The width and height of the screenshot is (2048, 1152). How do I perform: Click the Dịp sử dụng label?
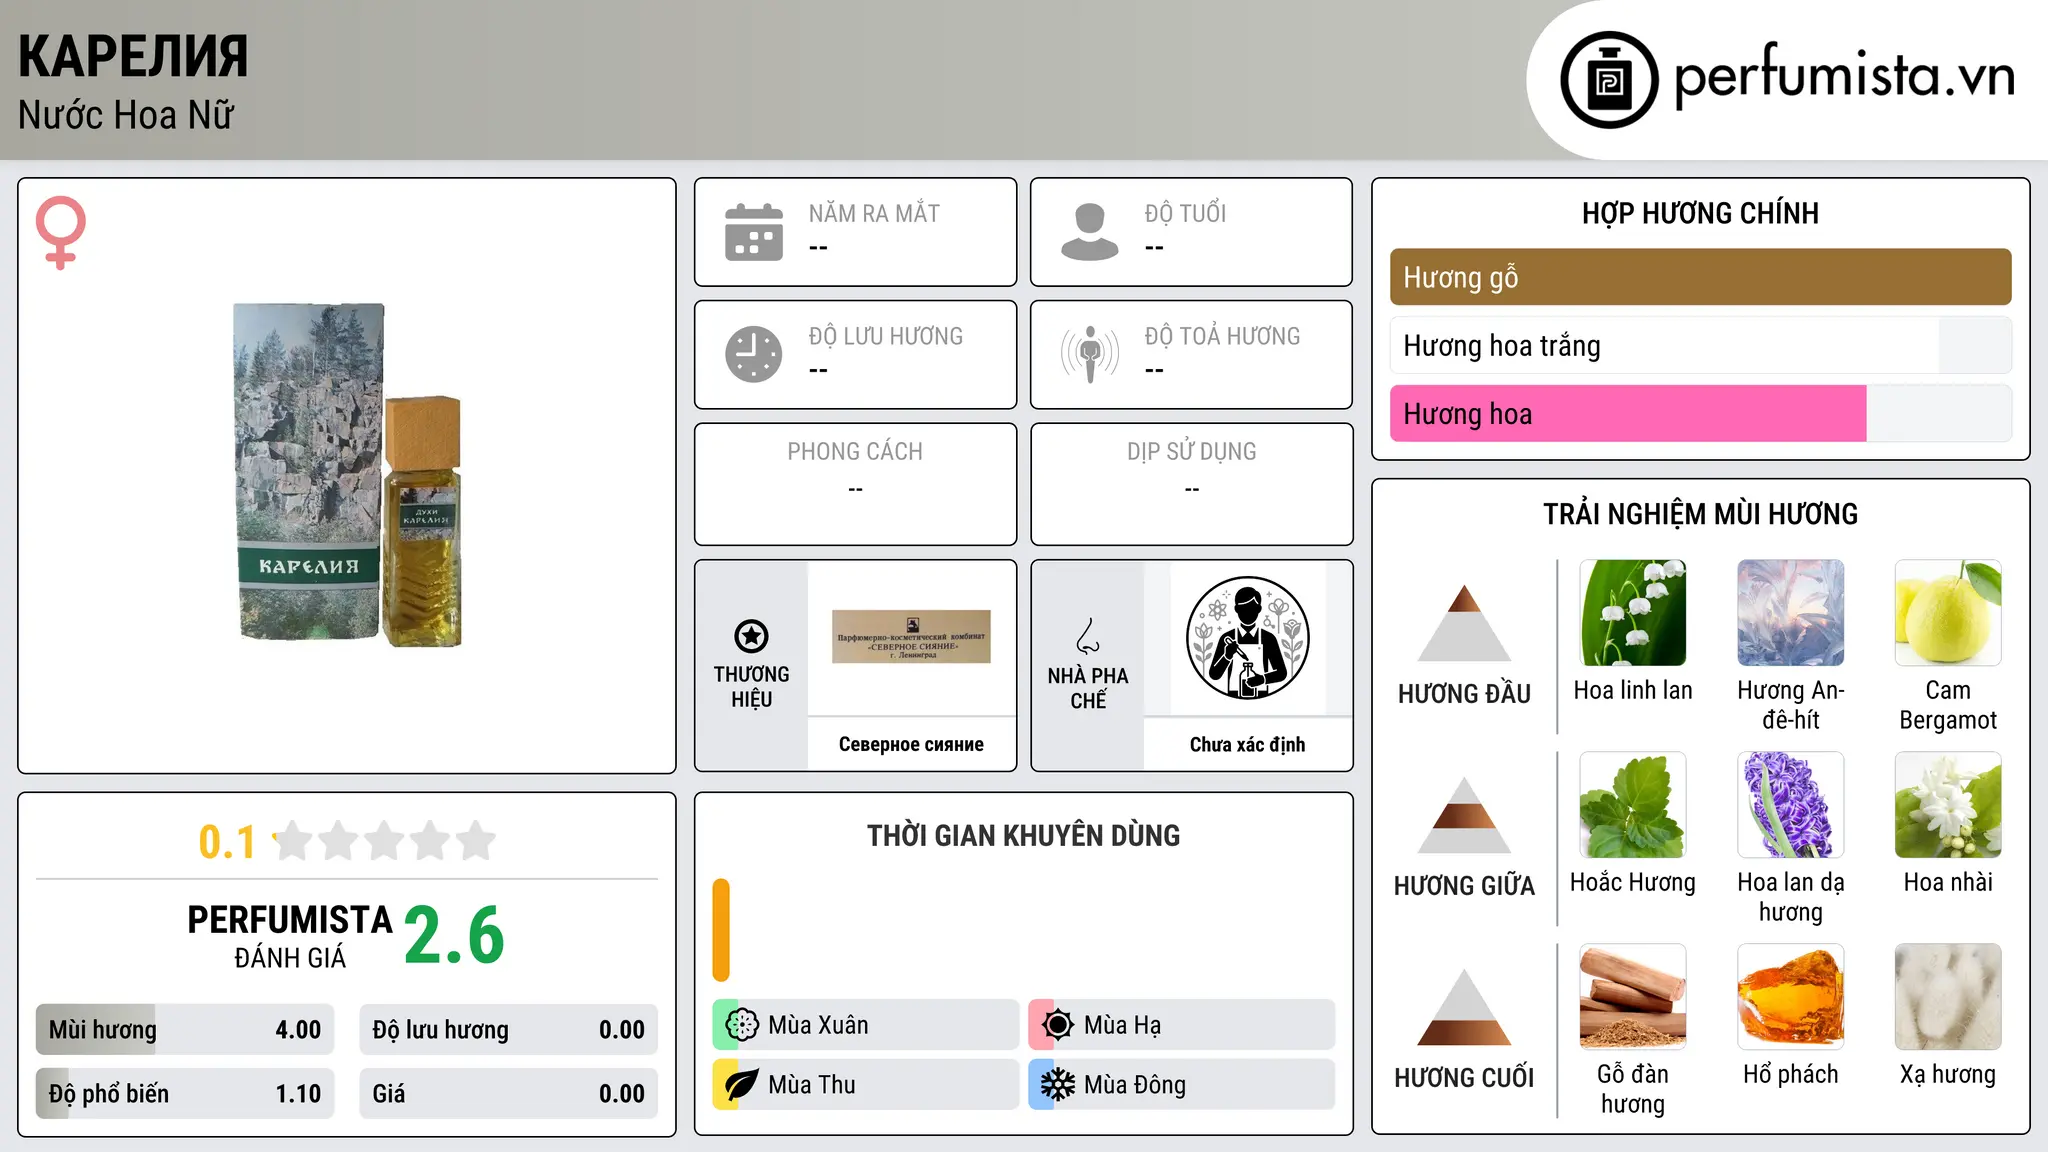1191,452
